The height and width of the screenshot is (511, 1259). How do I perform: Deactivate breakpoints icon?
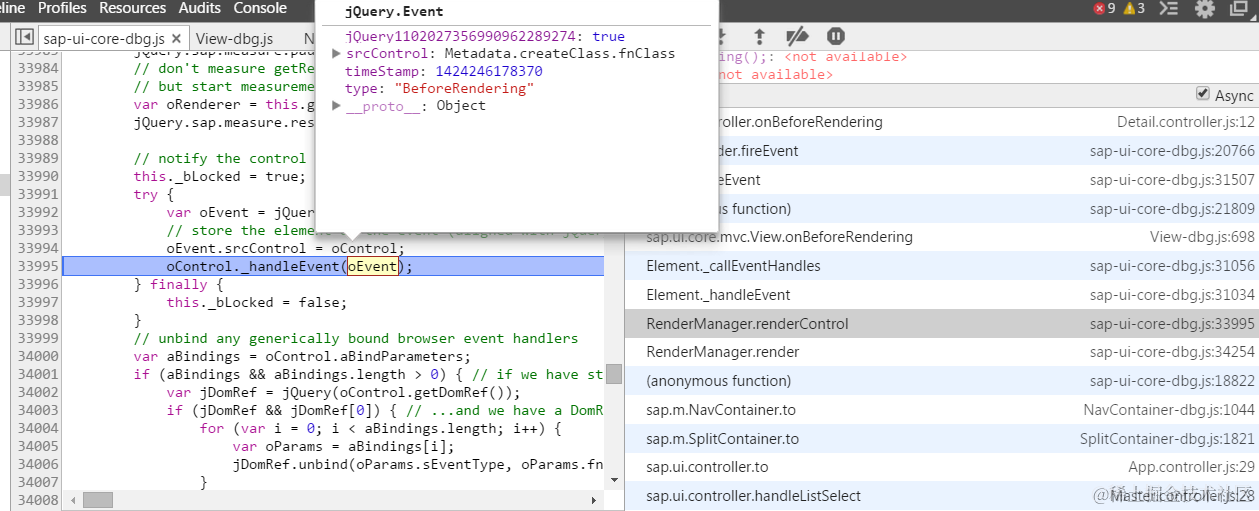click(797, 37)
